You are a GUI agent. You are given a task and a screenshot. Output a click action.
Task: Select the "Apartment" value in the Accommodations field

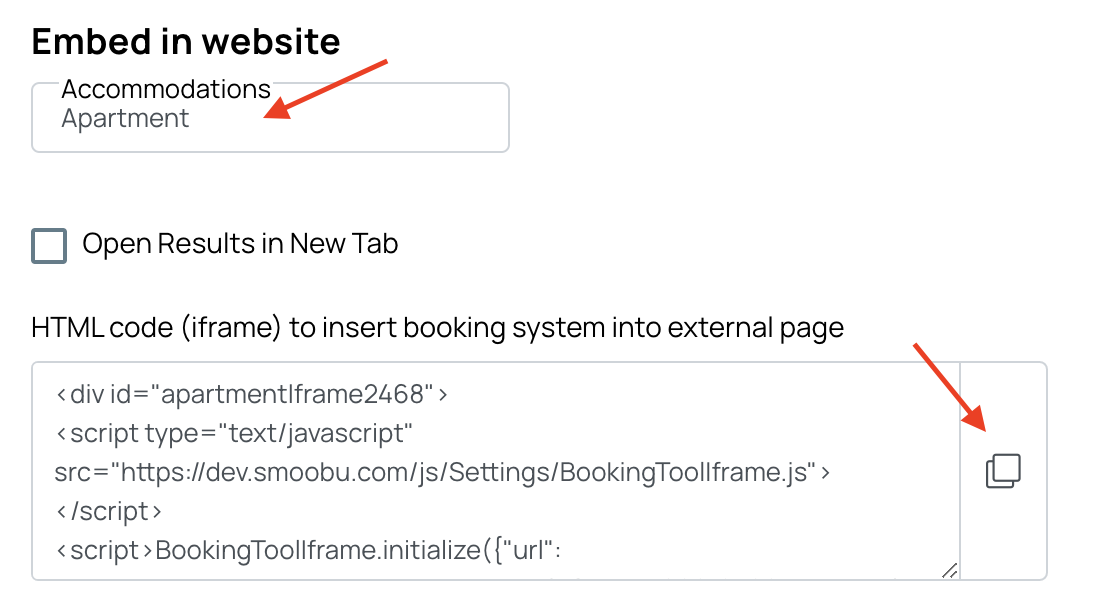pyautogui.click(x=125, y=119)
